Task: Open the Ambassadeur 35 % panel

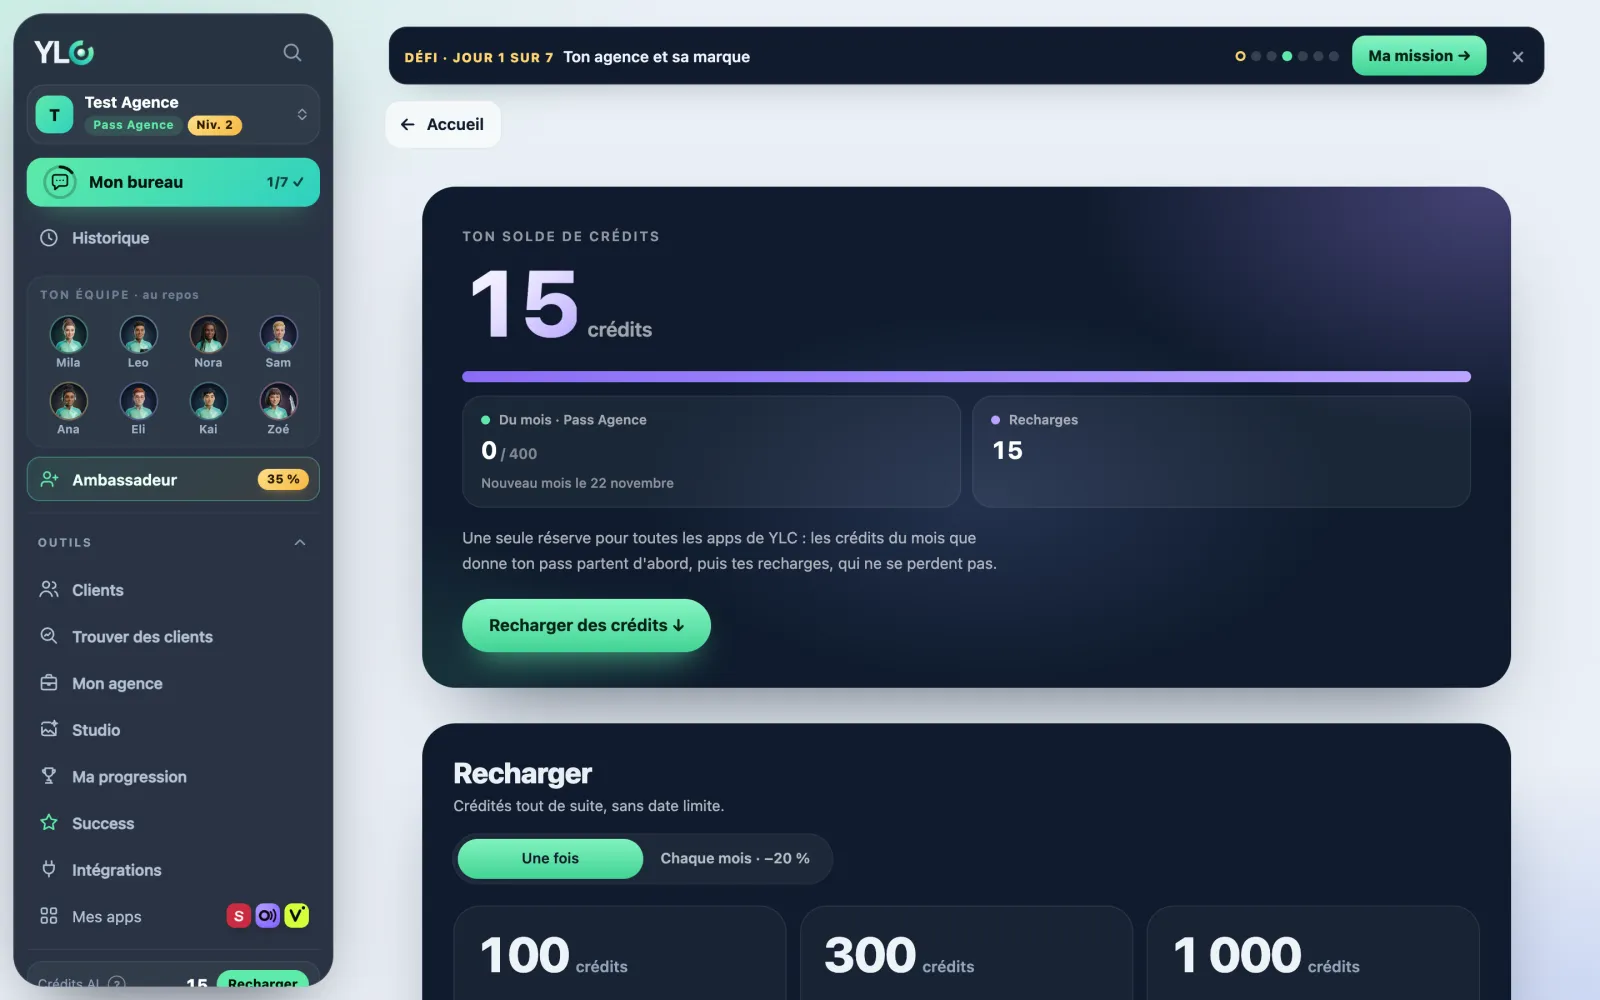Action: coord(173,480)
